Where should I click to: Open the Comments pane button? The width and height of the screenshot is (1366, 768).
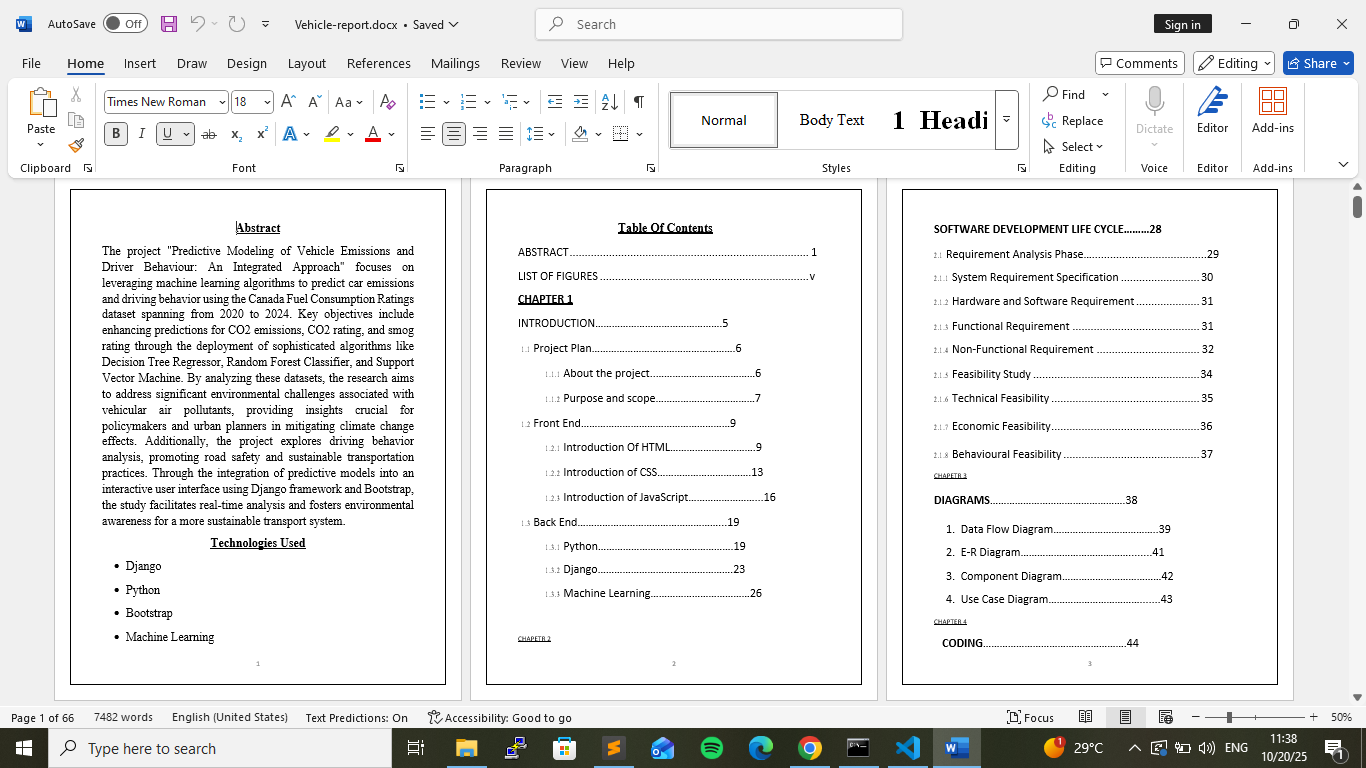pos(1140,63)
